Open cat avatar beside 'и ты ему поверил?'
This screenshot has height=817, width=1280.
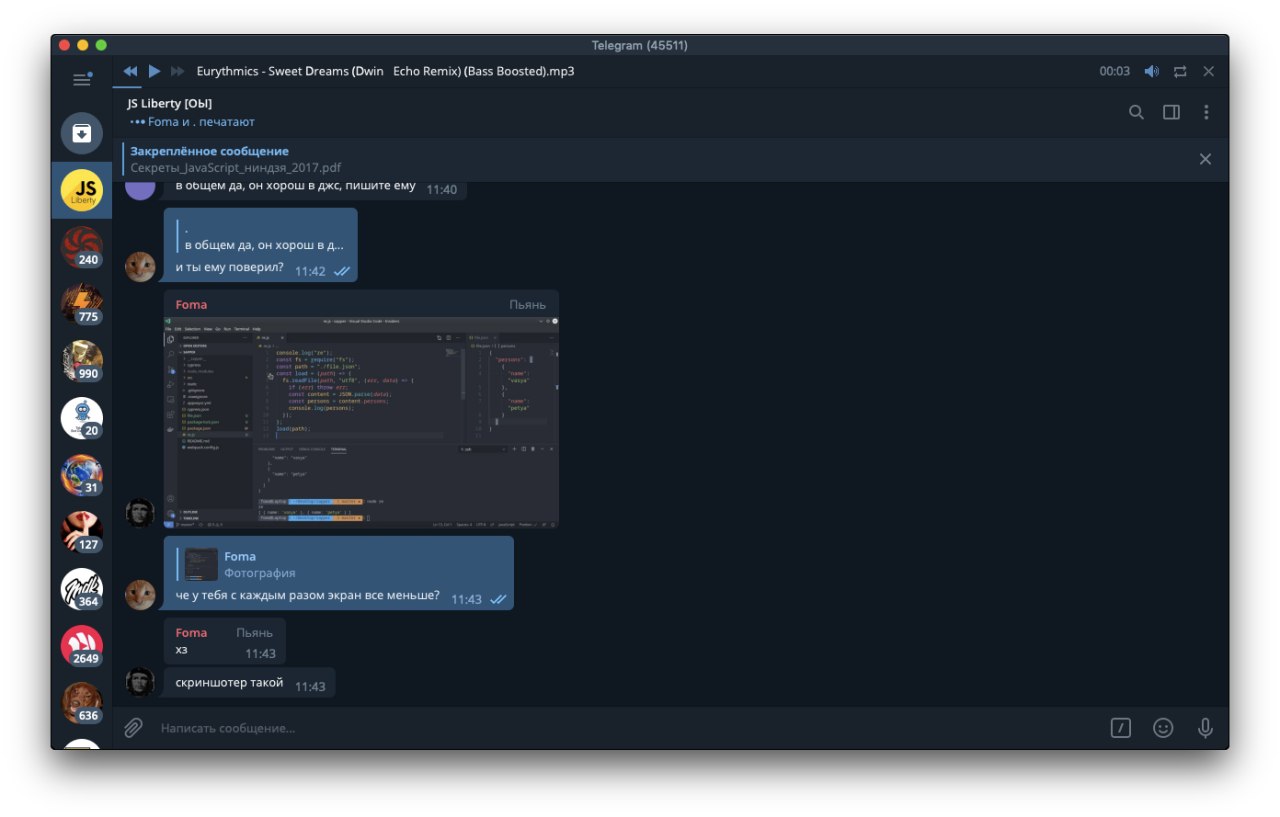click(x=140, y=267)
